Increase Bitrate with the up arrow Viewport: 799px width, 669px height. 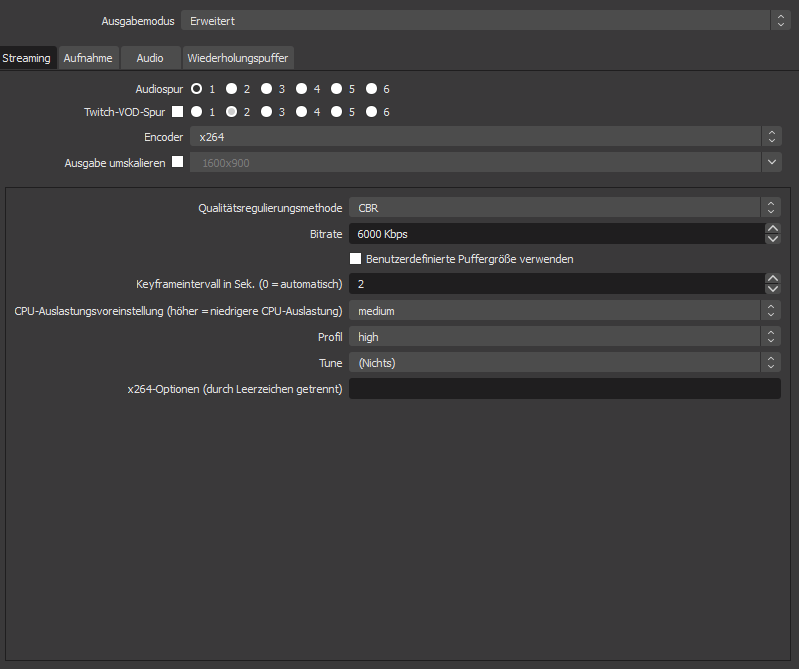coord(773,228)
